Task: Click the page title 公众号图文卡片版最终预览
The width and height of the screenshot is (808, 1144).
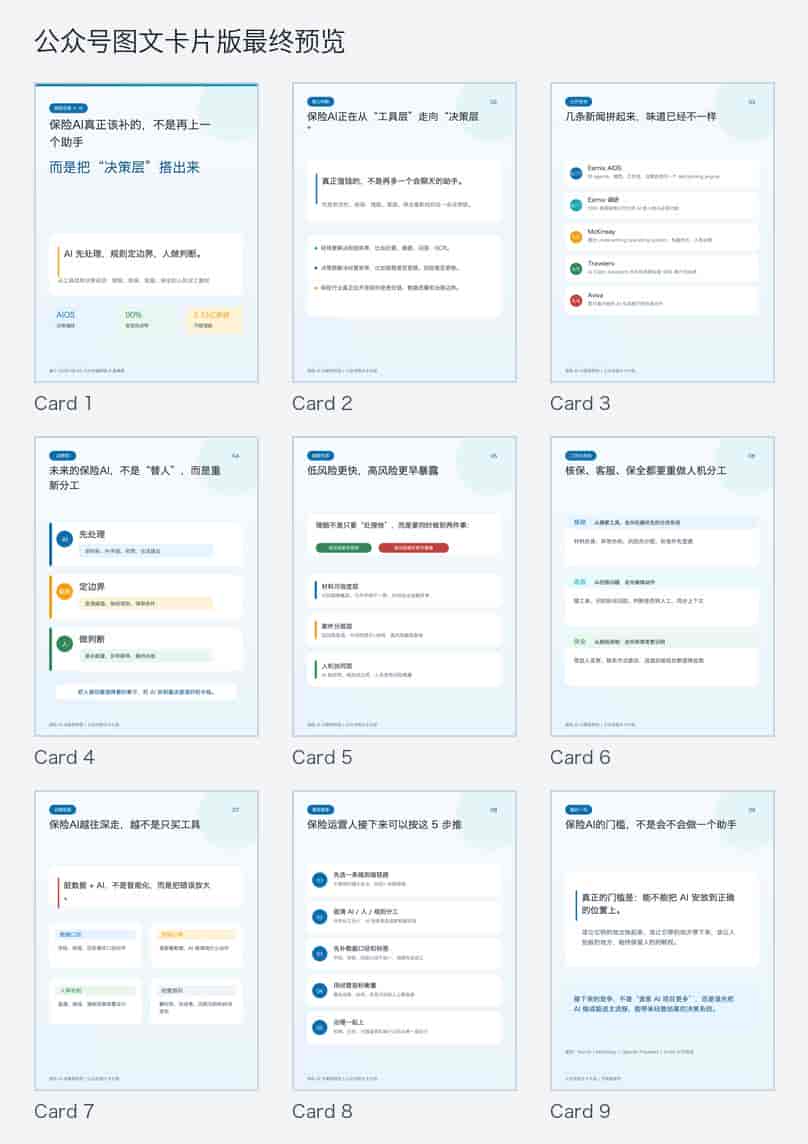Action: [189, 42]
